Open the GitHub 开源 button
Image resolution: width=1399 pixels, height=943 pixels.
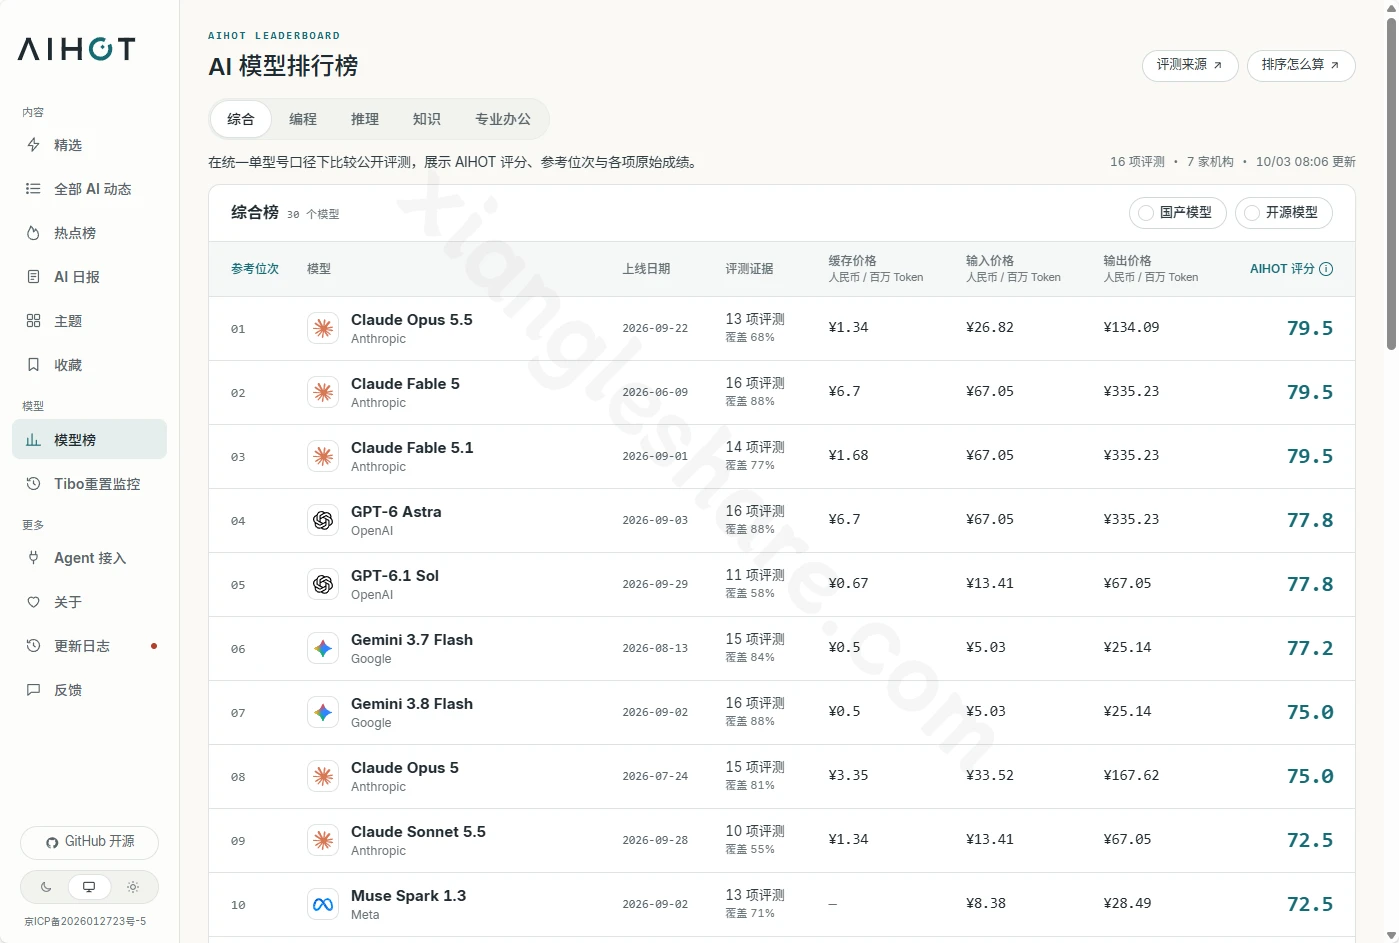click(x=90, y=842)
